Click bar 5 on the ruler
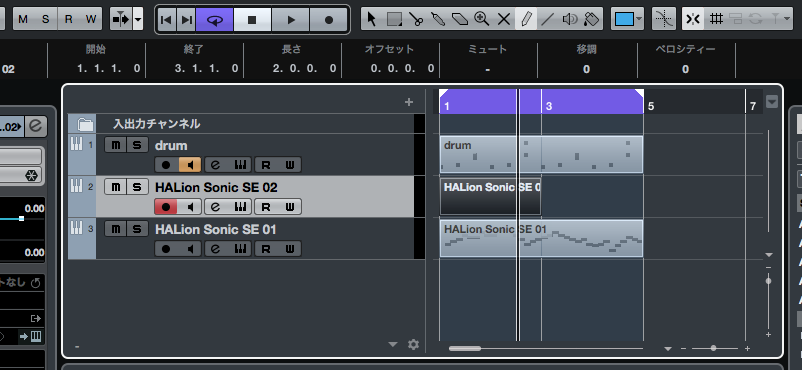This screenshot has height=370, width=802. pos(651,106)
